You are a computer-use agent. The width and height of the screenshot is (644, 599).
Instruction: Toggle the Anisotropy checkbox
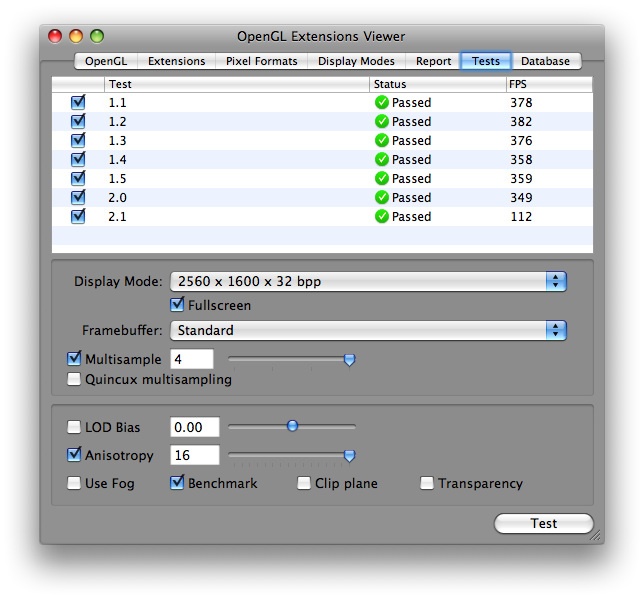(74, 455)
